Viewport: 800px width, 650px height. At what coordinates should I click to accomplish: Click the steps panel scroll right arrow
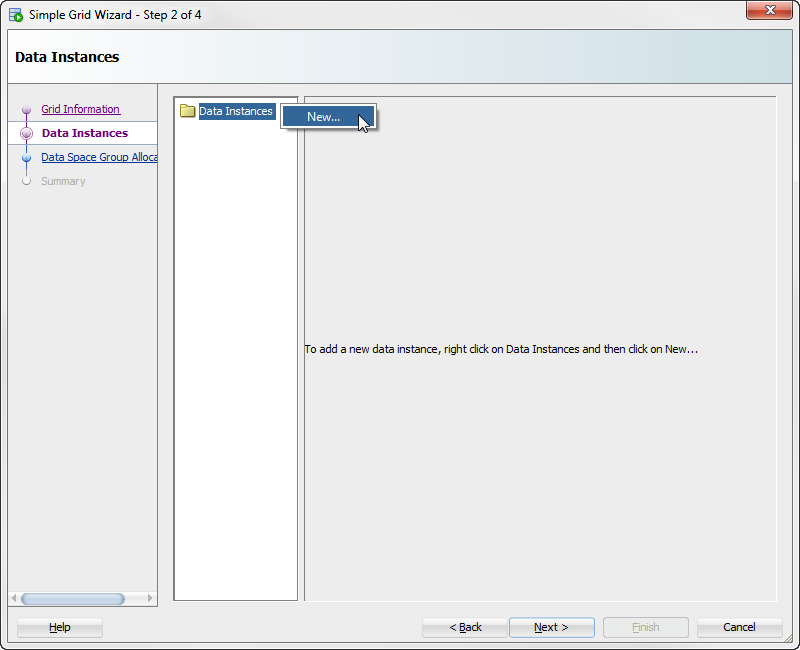pyautogui.click(x=149, y=598)
